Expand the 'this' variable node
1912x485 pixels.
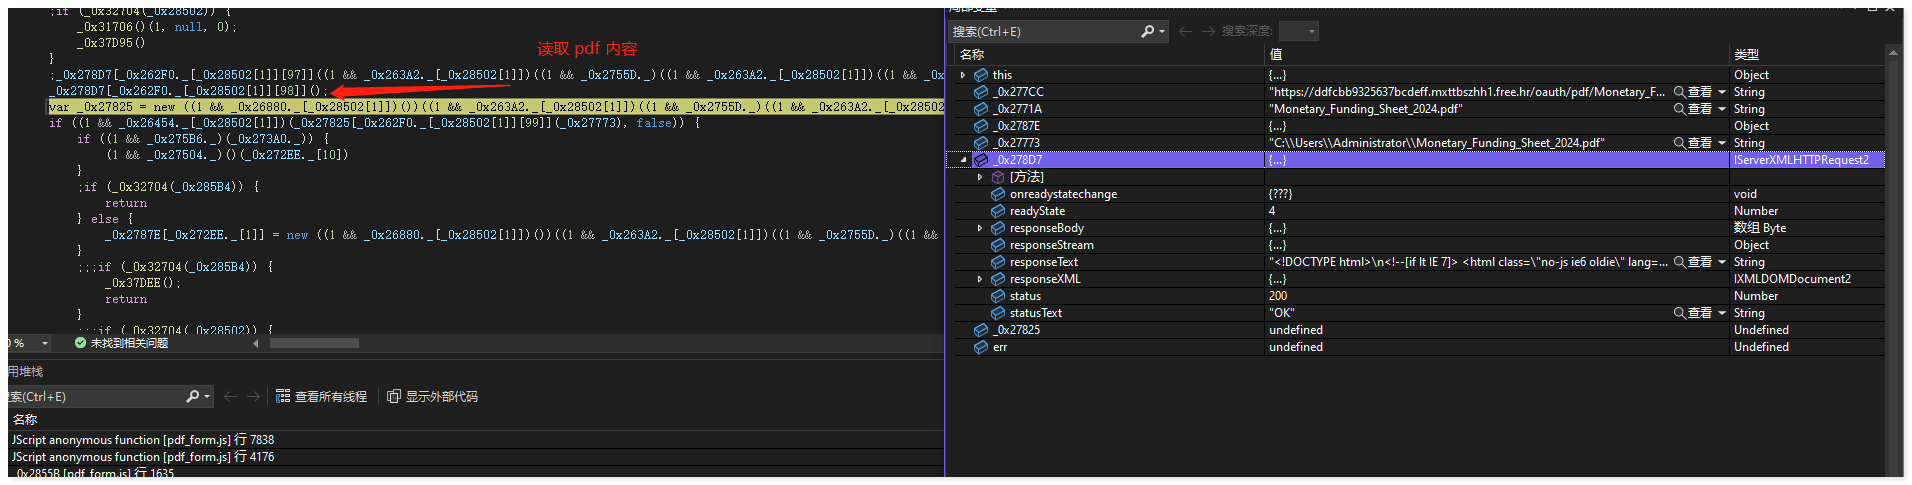click(x=963, y=75)
